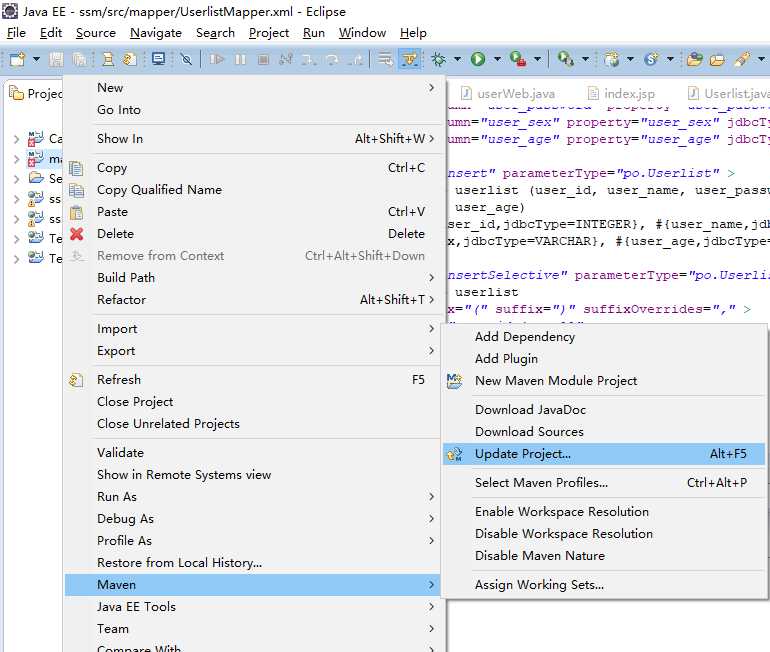Choose New Maven Module Project
The image size is (770, 652).
pos(604,381)
